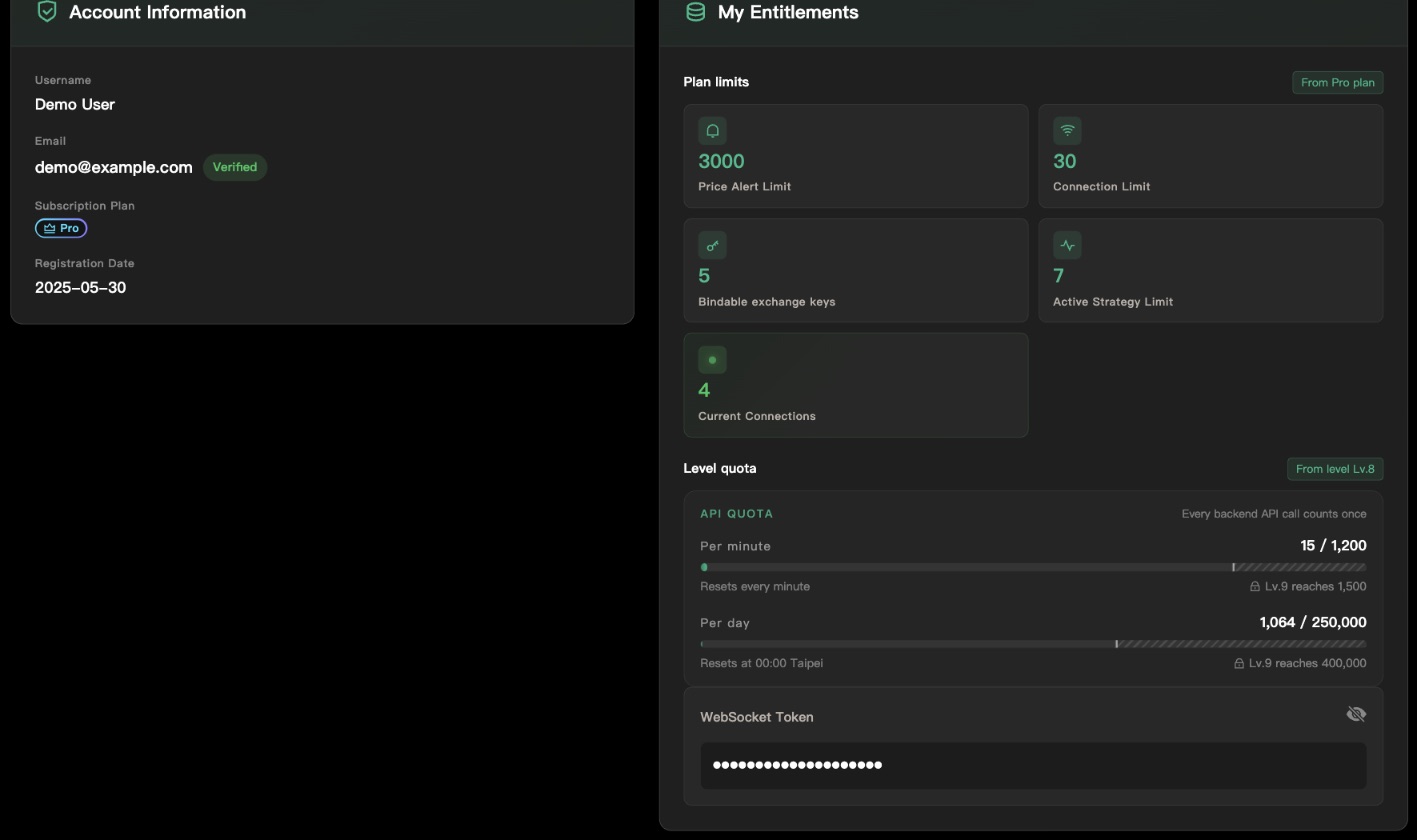This screenshot has width=1417, height=840.
Task: Click the From level Lv.8 badge
Action: click(1335, 468)
